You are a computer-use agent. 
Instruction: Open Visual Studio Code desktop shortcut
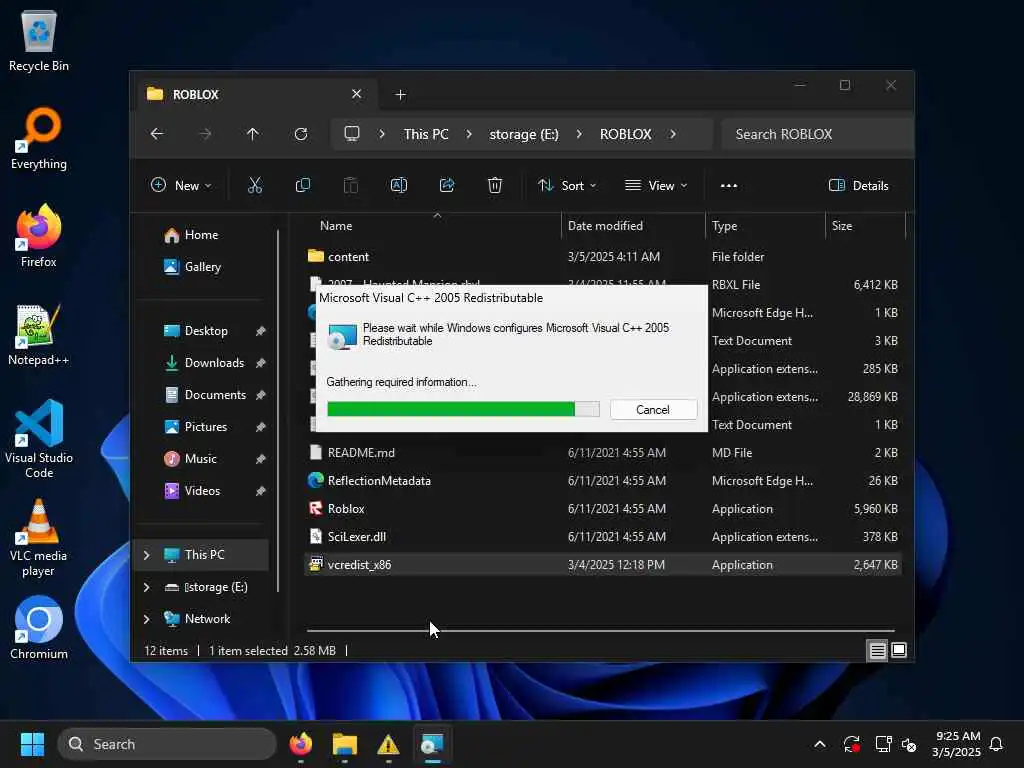(39, 439)
